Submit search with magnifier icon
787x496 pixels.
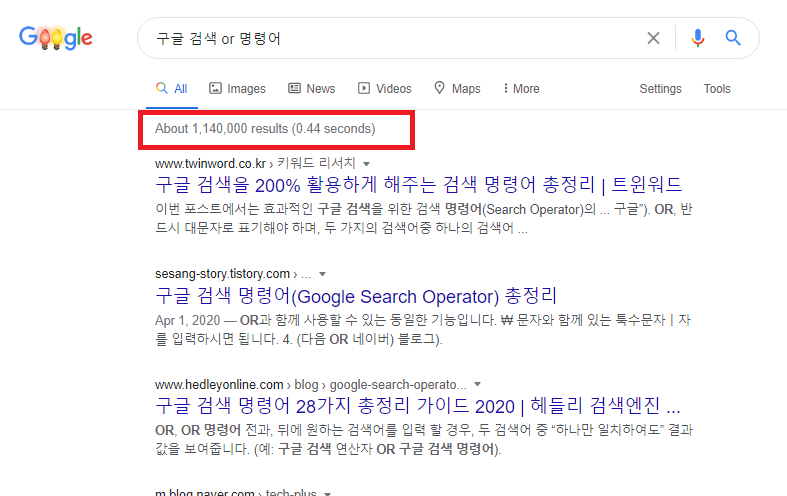pyautogui.click(x=733, y=38)
